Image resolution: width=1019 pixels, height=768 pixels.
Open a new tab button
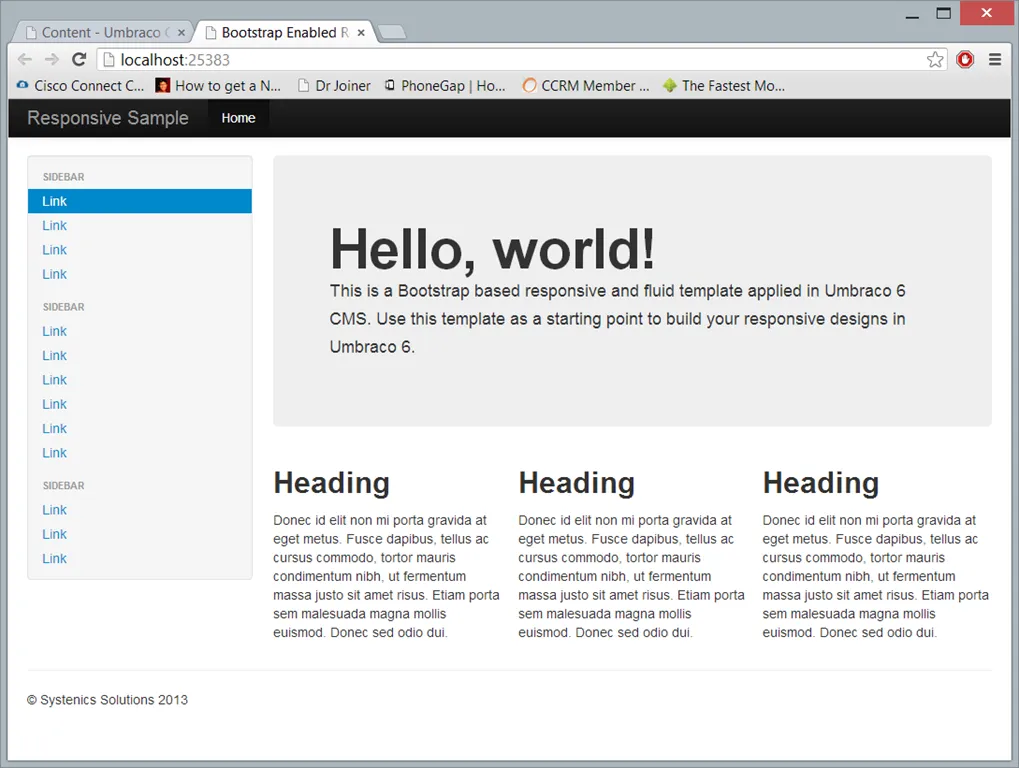tap(393, 33)
